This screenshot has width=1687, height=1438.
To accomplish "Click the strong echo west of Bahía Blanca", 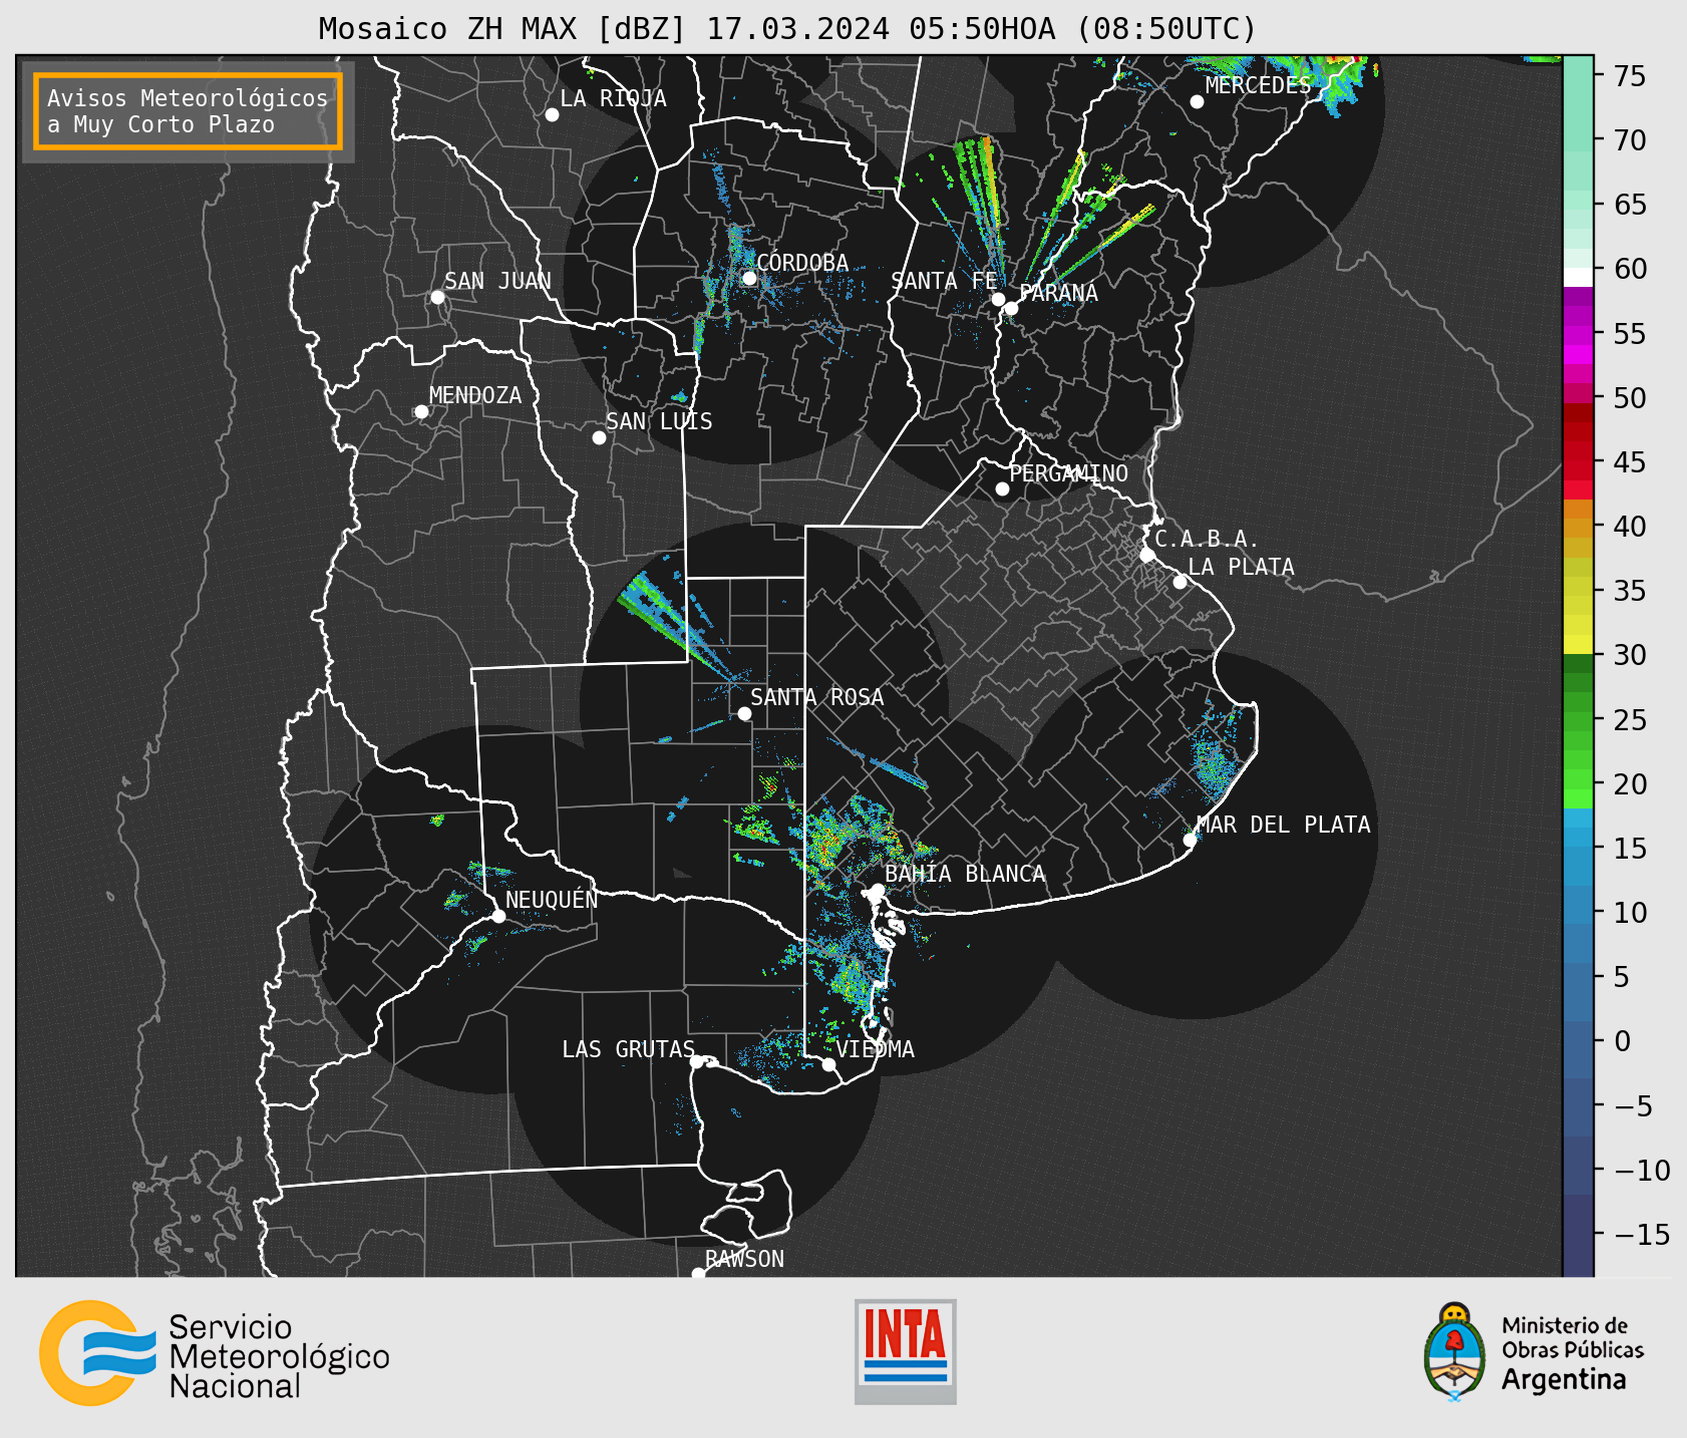I will pos(826,847).
